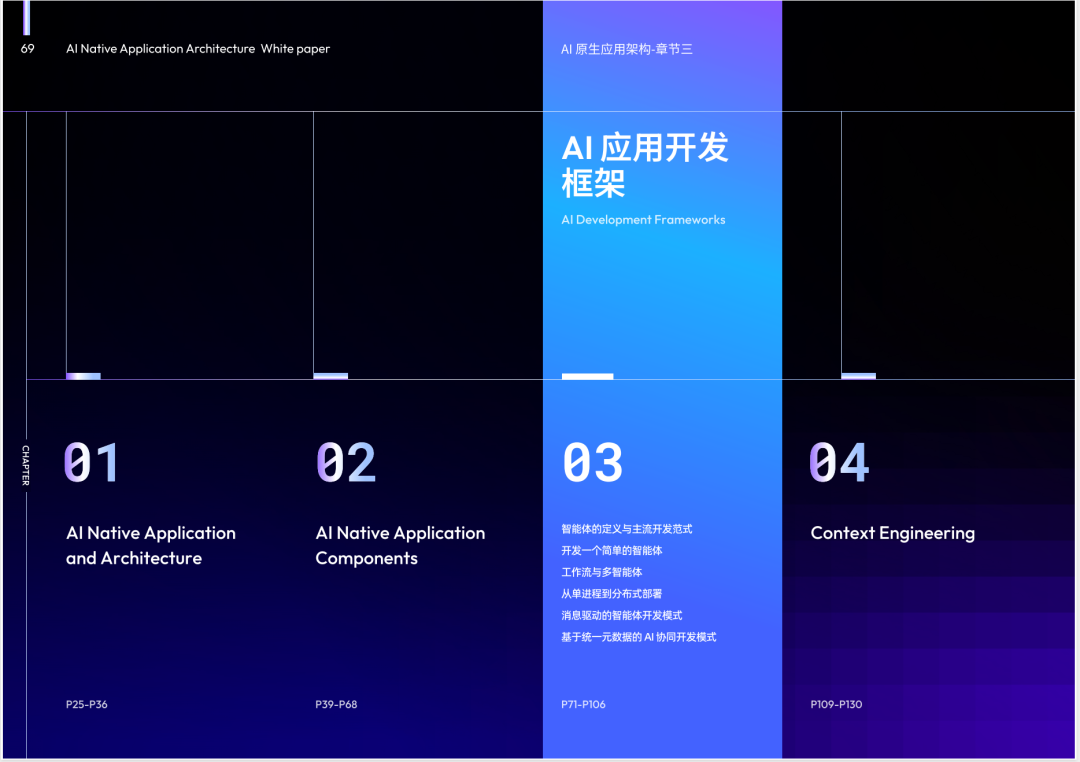Select chapter number "03"

pyautogui.click(x=592, y=462)
